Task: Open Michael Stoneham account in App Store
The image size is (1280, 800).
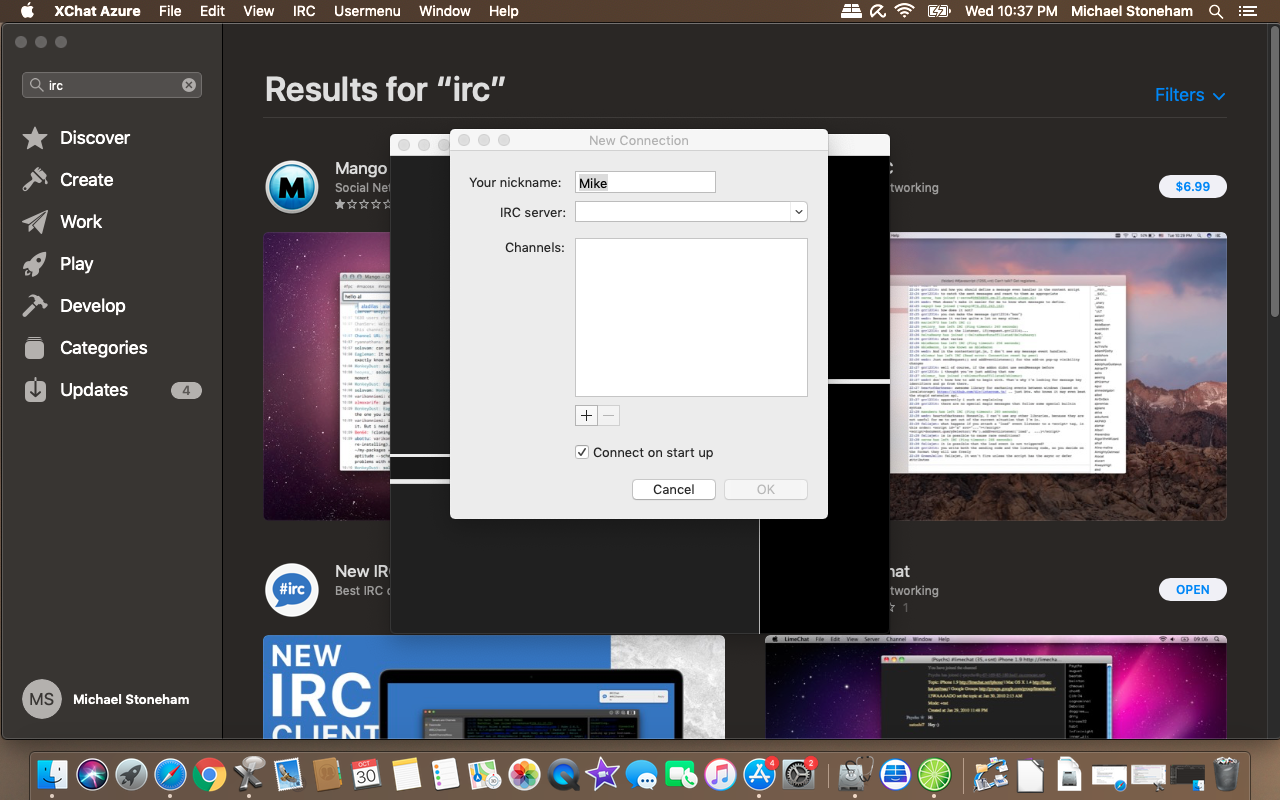Action: coord(106,699)
